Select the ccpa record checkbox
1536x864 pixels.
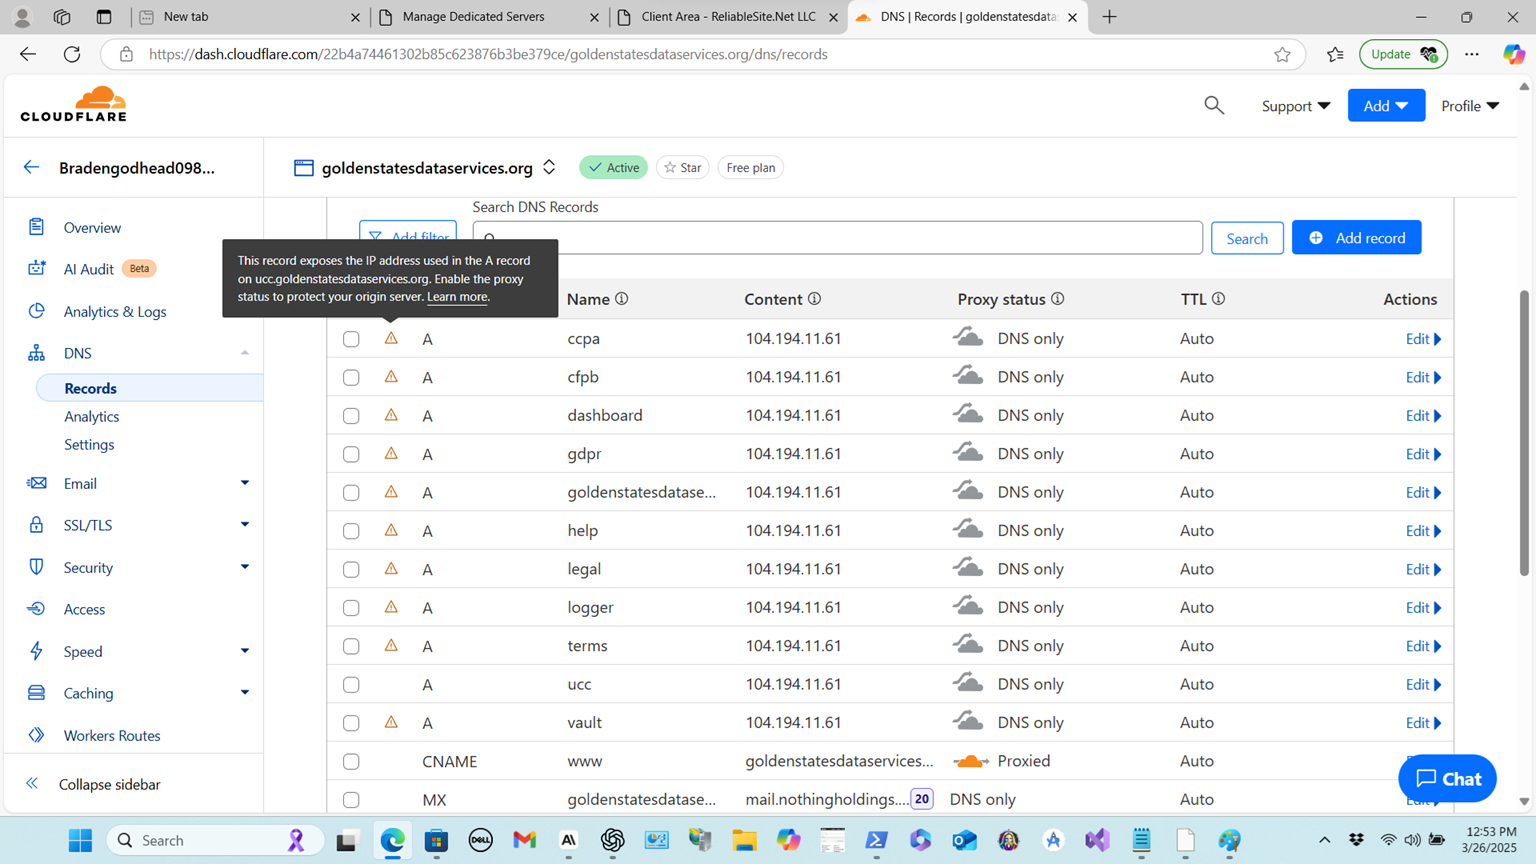point(351,339)
